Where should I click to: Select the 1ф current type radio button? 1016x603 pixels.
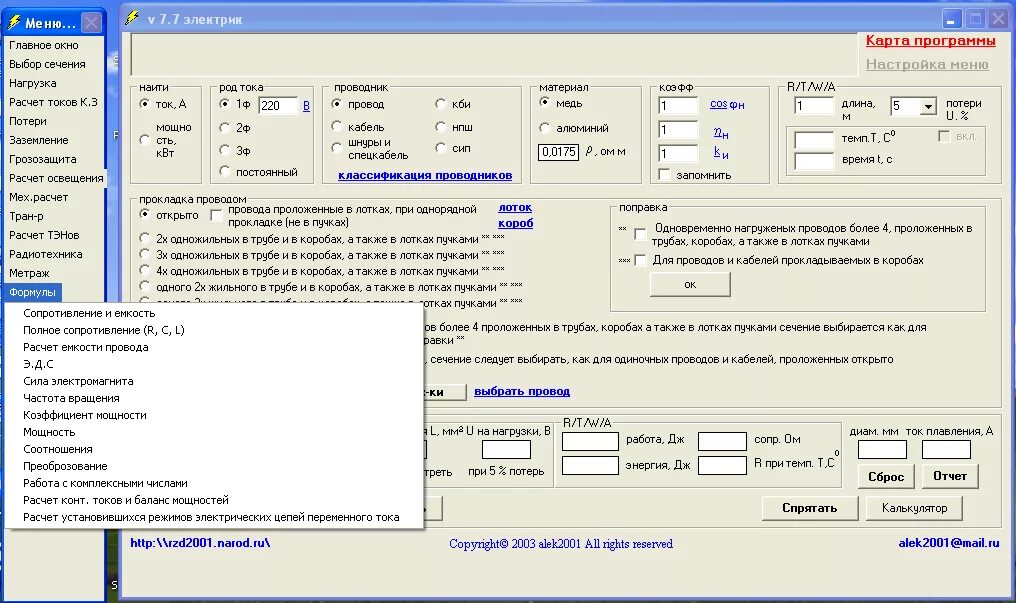click(225, 104)
